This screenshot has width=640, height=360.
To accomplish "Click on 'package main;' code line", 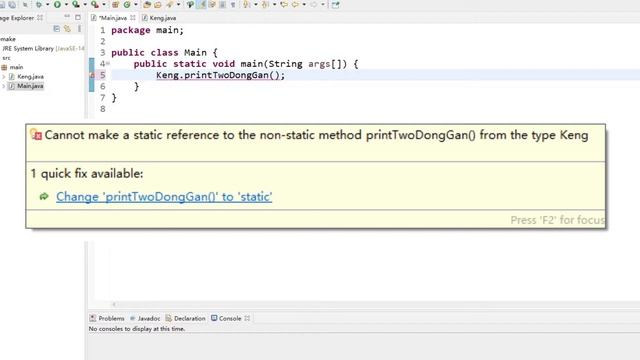I will click(x=147, y=30).
